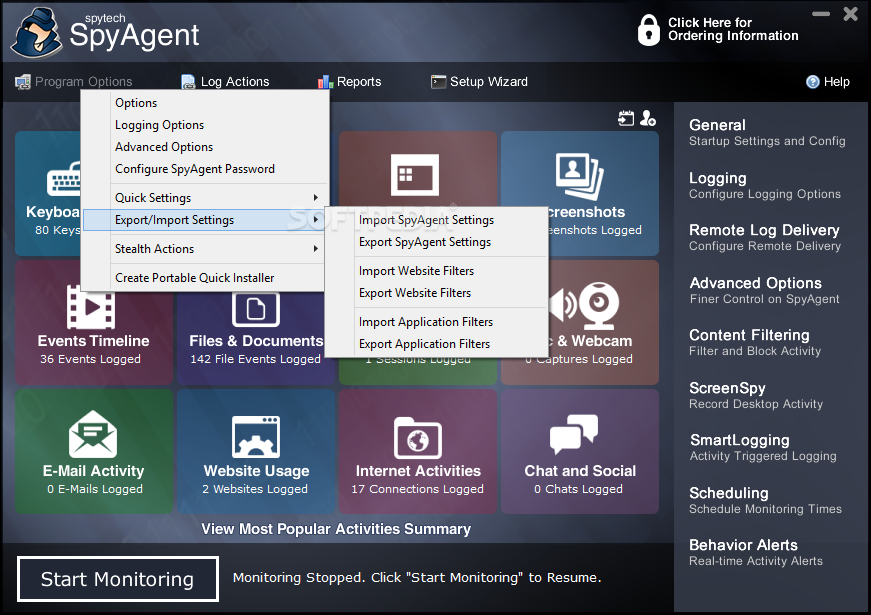Open the Events Timeline film icon
Viewport: 871px width, 615px height.
[x=91, y=307]
